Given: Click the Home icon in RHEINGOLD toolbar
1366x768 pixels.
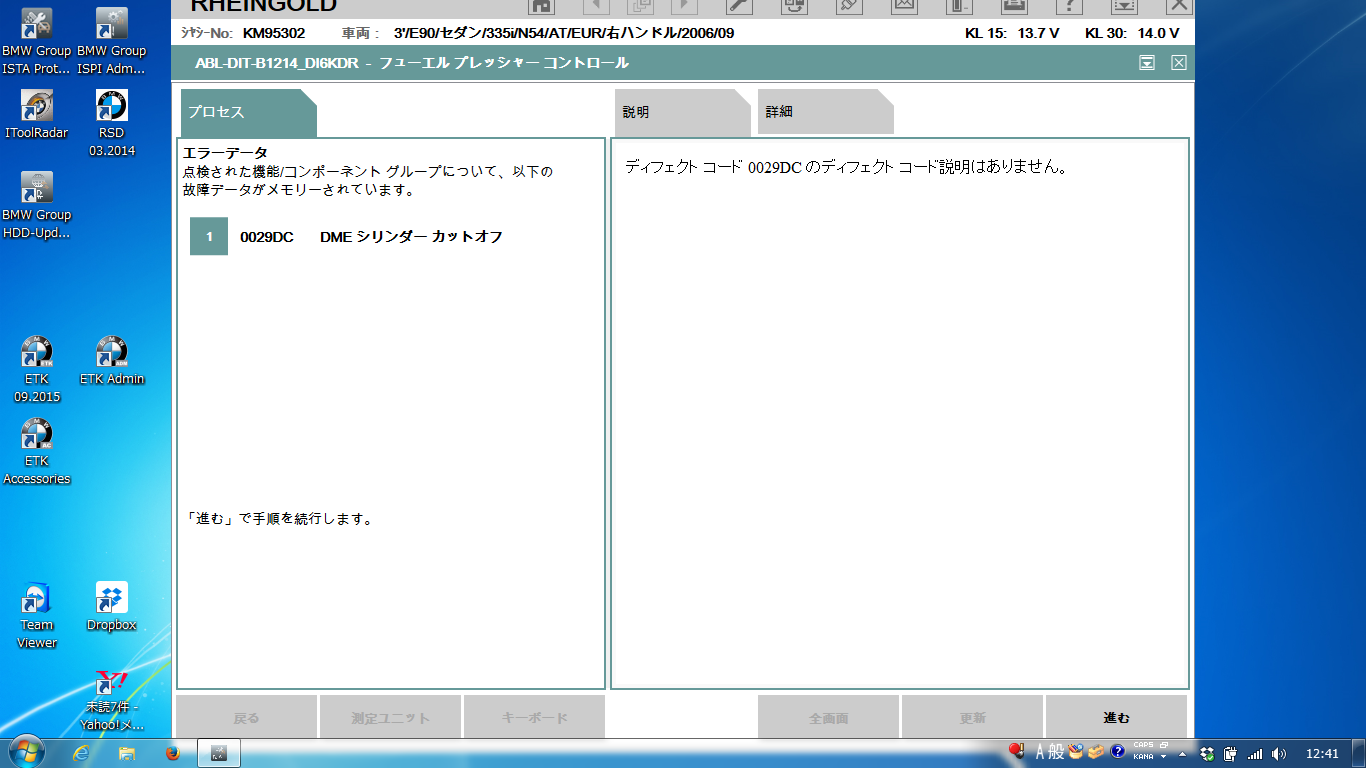Looking at the screenshot, I should click(x=541, y=6).
